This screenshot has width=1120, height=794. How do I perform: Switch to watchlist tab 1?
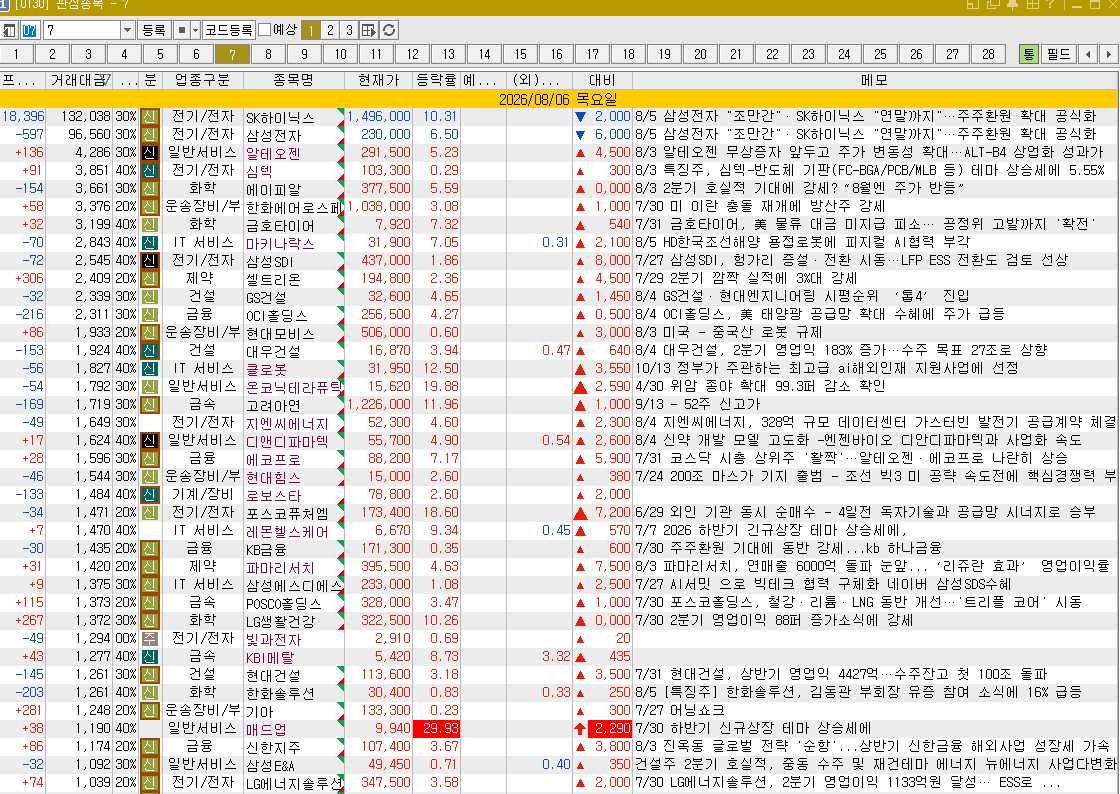click(x=16, y=54)
